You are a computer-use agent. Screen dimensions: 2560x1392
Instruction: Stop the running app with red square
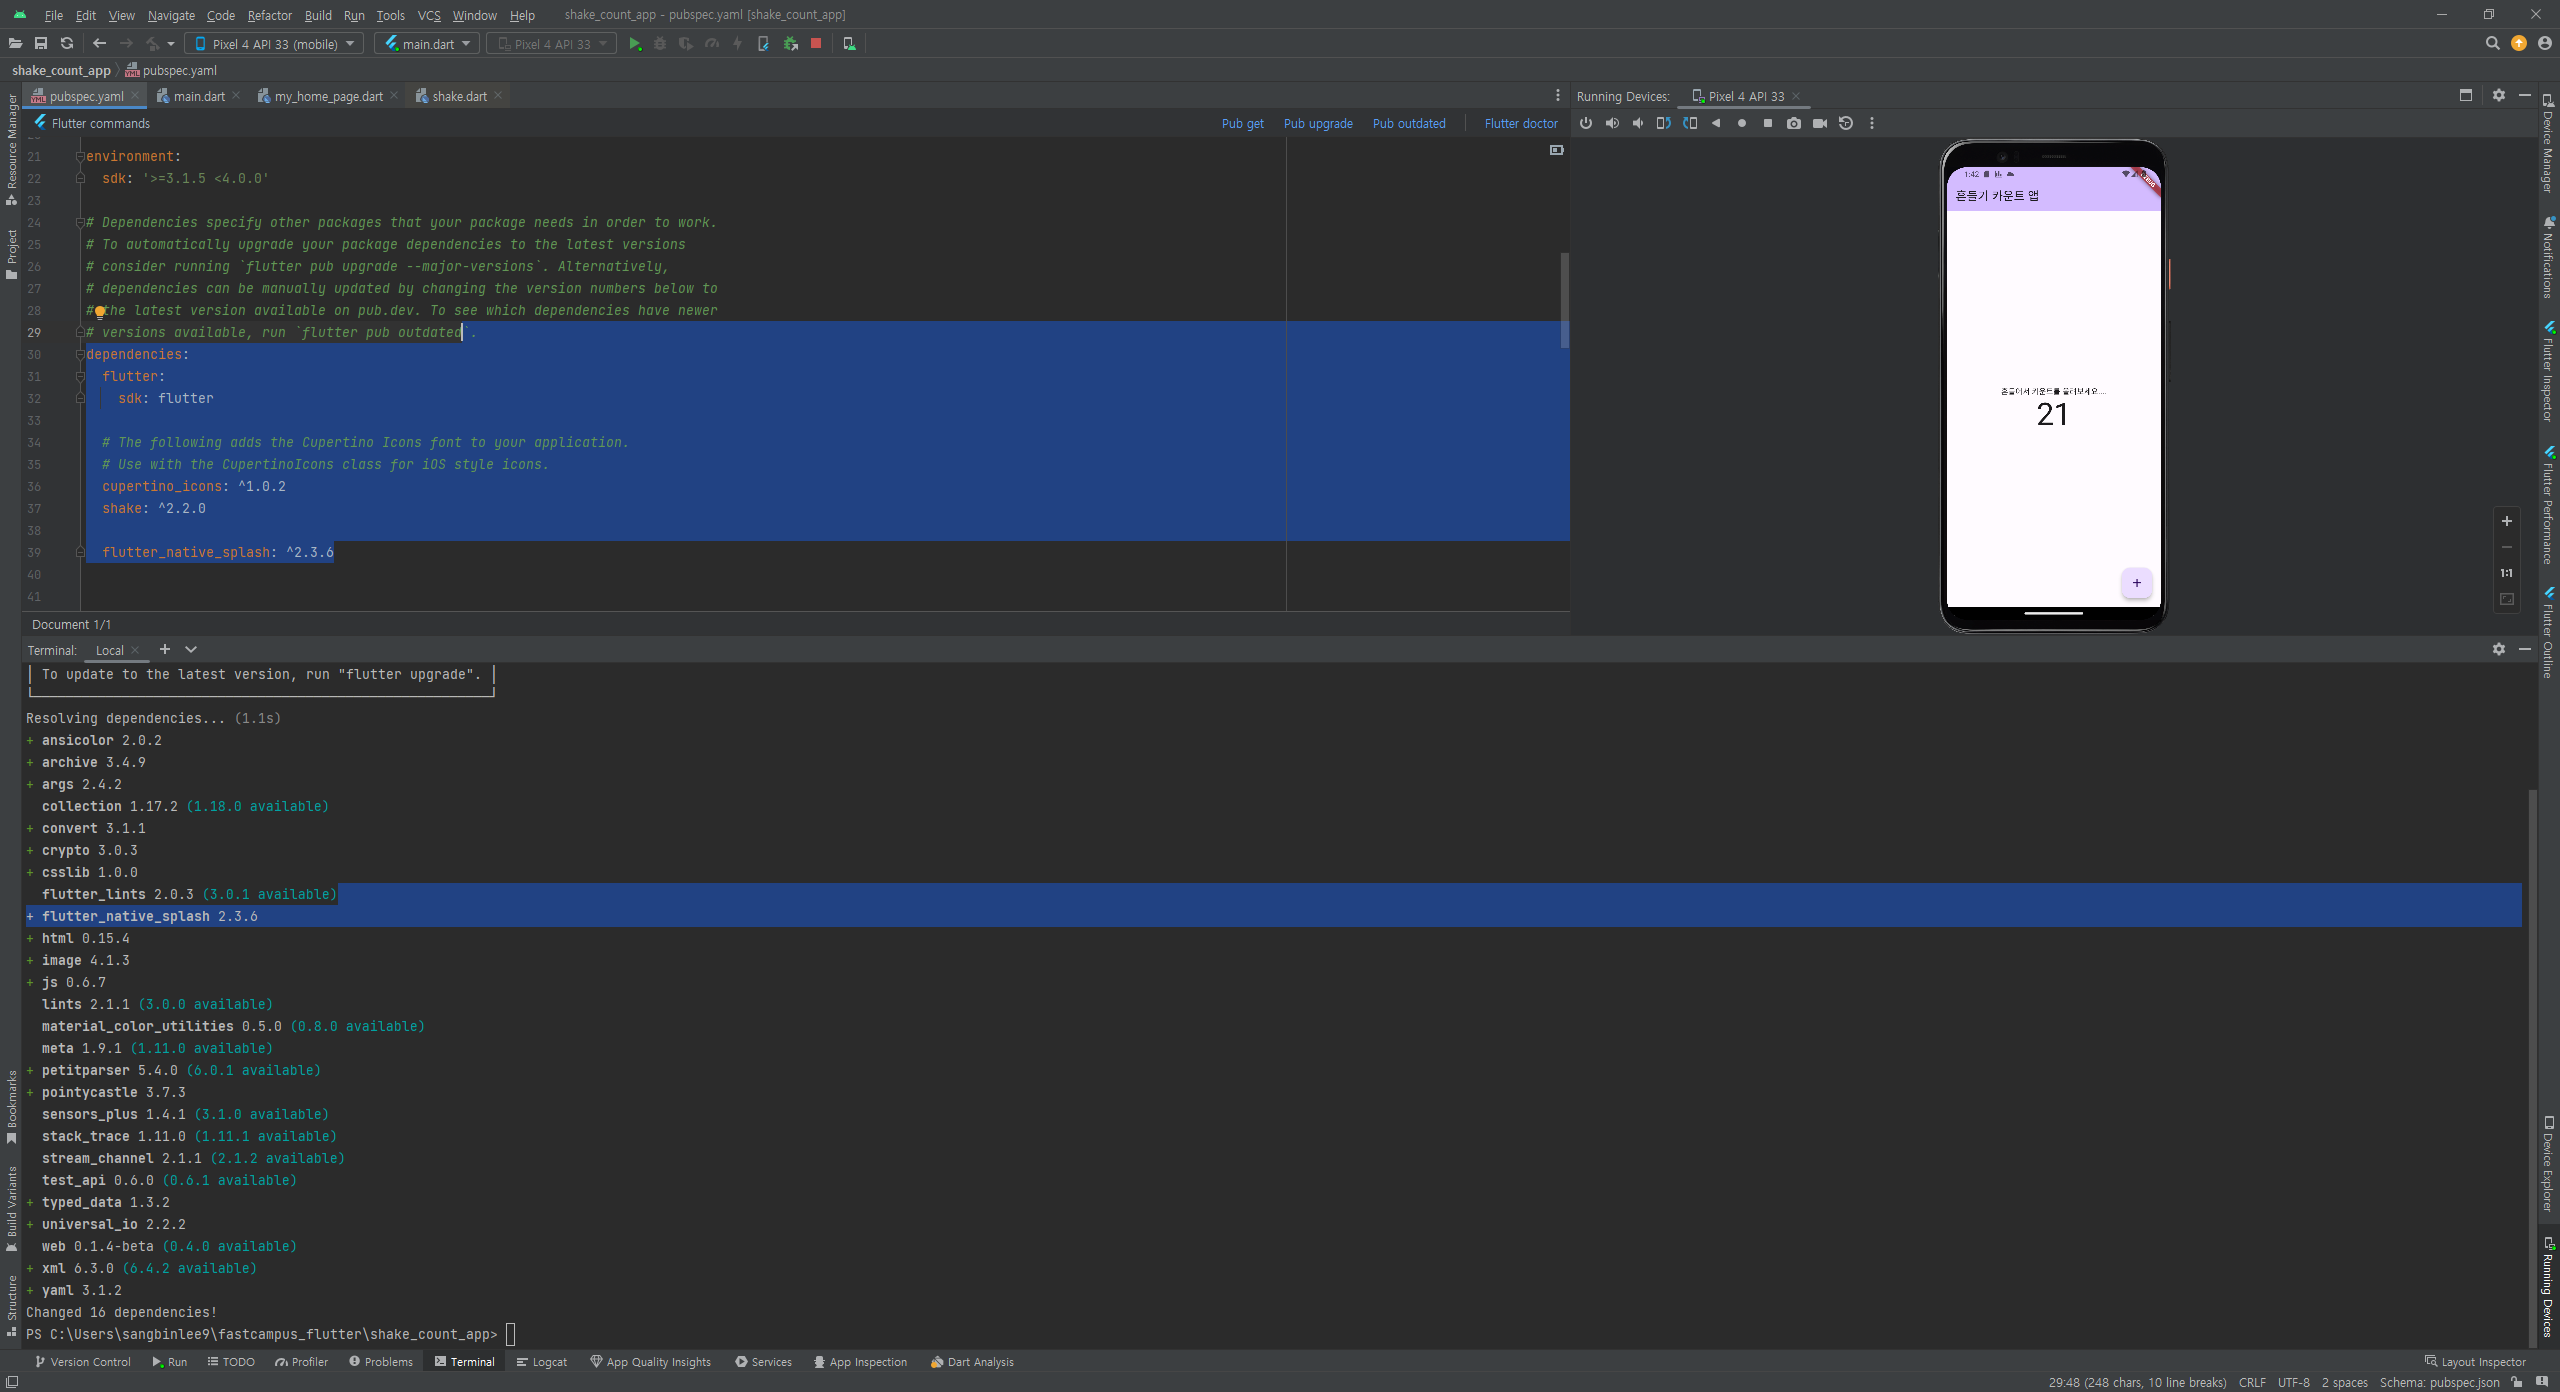(x=816, y=44)
